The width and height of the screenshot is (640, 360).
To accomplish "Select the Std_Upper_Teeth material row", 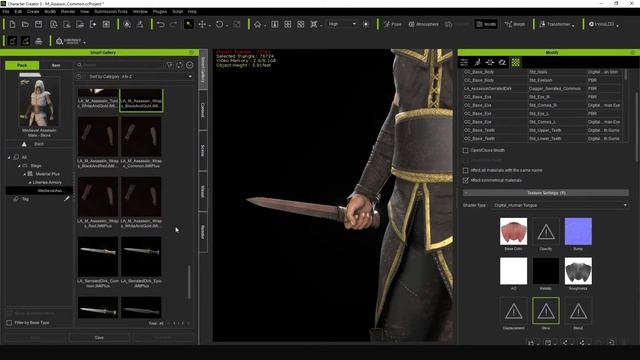I will [543, 130].
